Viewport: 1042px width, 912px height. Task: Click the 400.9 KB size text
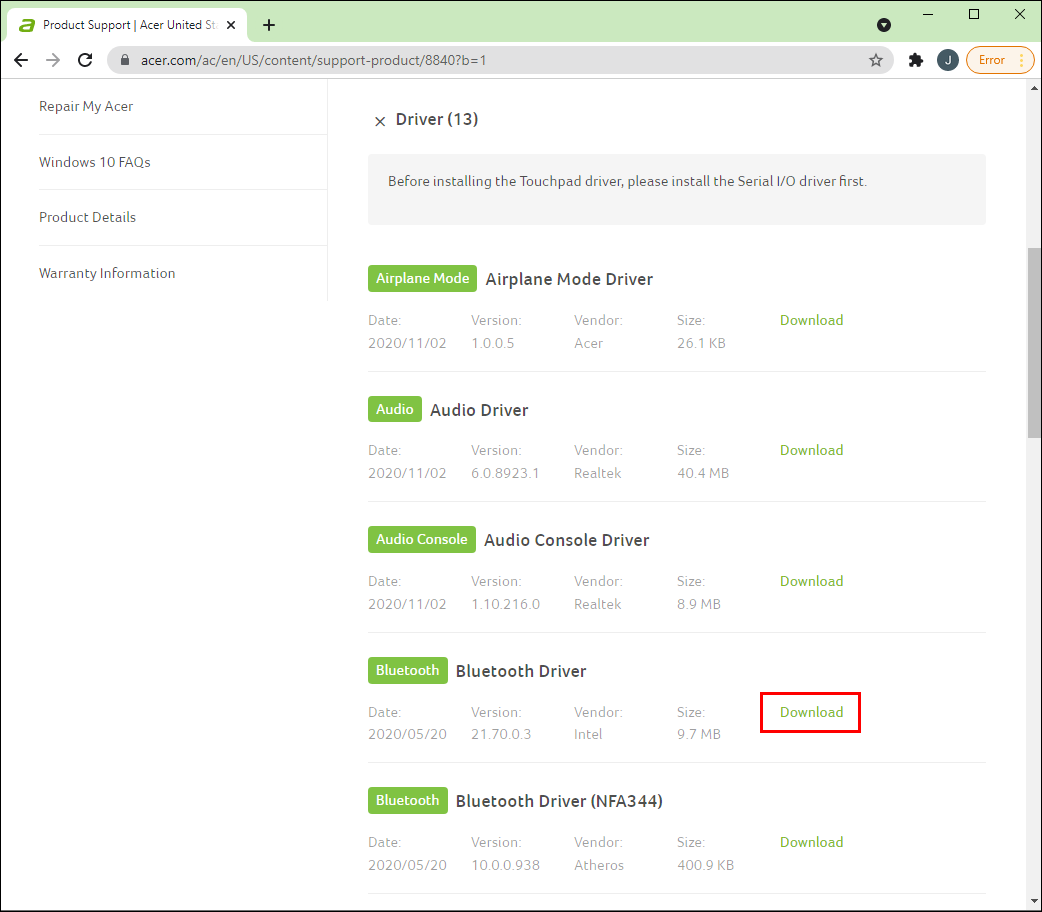coord(706,865)
